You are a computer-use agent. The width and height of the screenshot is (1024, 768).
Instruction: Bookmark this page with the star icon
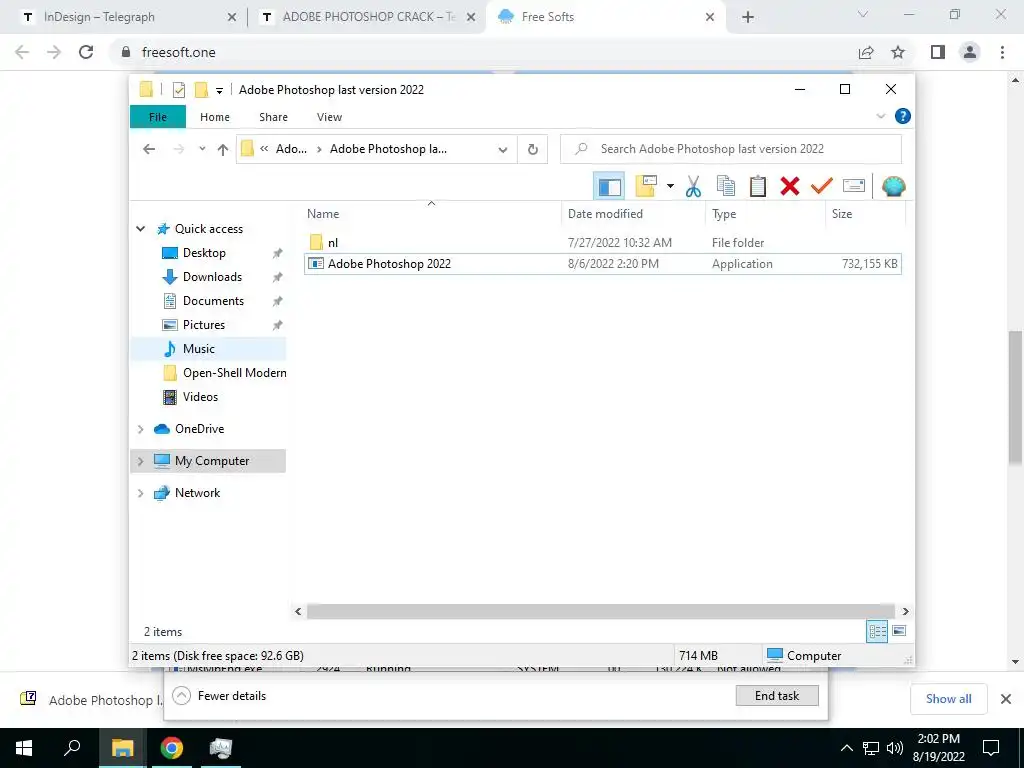point(898,52)
